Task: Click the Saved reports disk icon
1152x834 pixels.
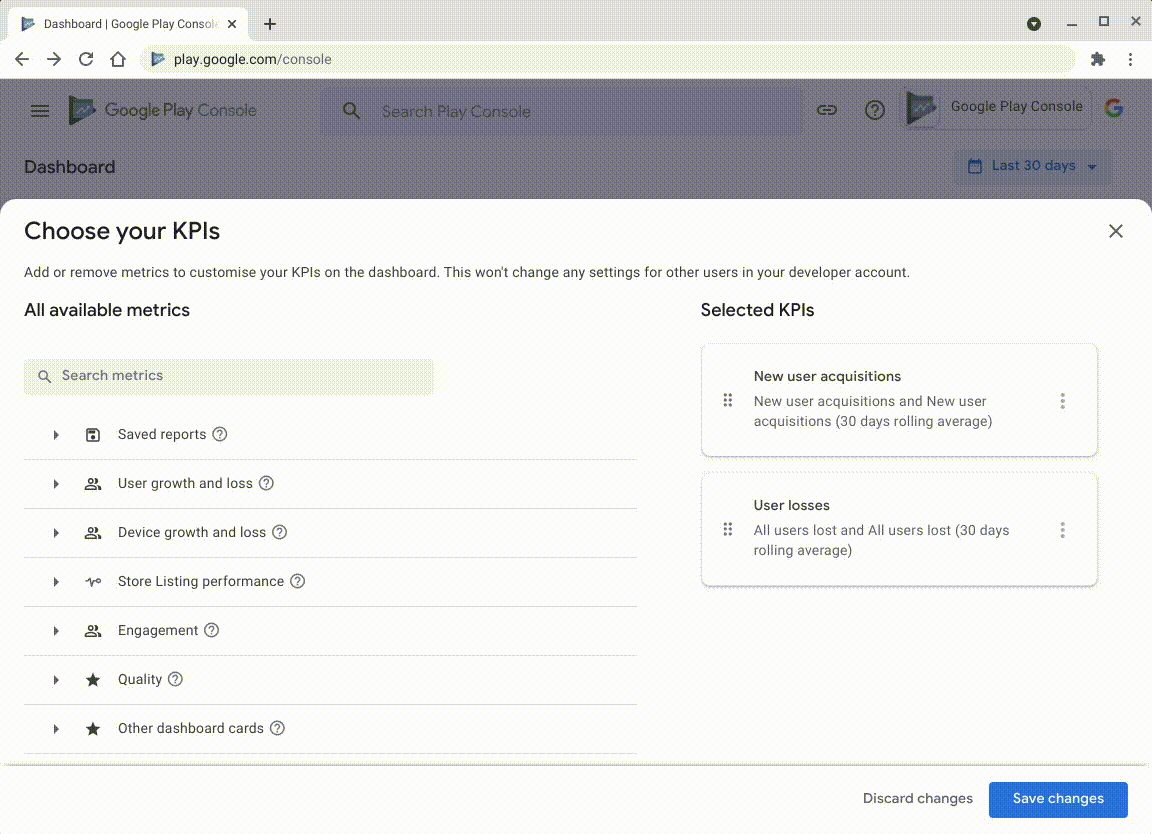Action: (93, 435)
